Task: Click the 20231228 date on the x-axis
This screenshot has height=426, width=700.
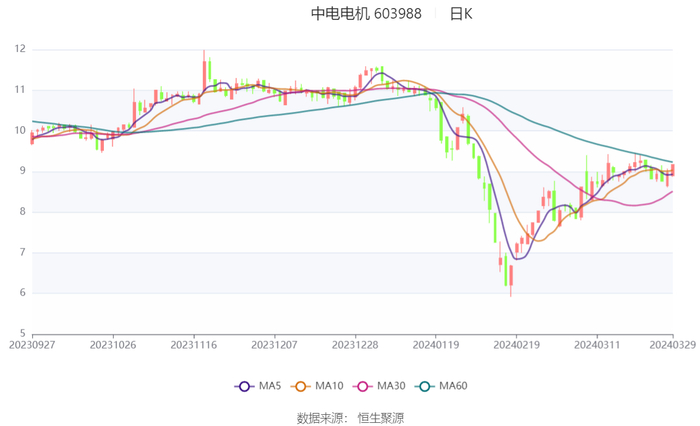Action: point(354,344)
